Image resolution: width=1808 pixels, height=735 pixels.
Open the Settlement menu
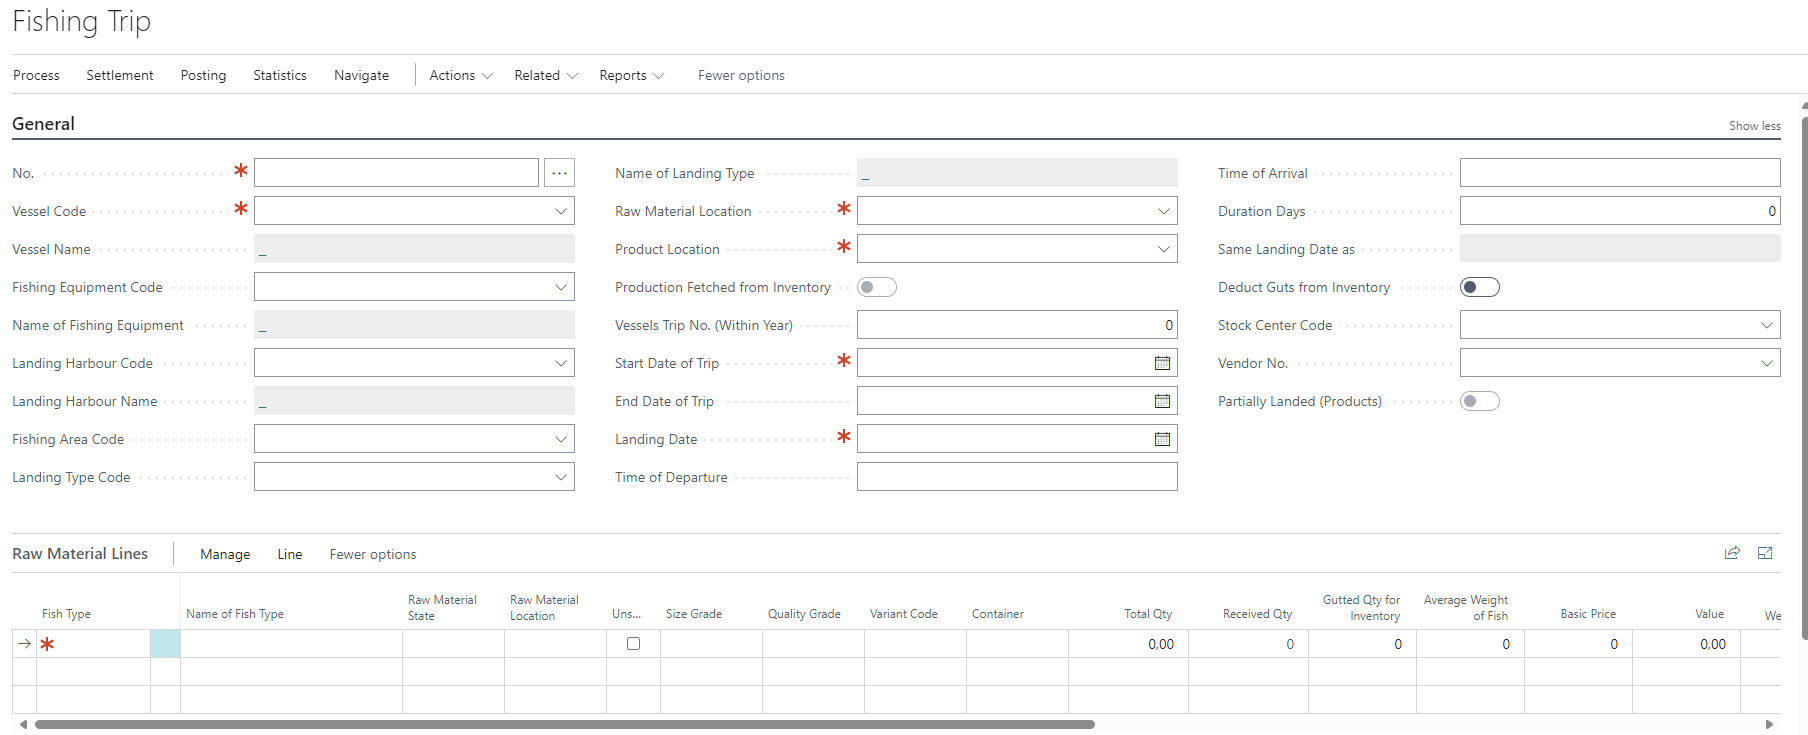(x=119, y=75)
